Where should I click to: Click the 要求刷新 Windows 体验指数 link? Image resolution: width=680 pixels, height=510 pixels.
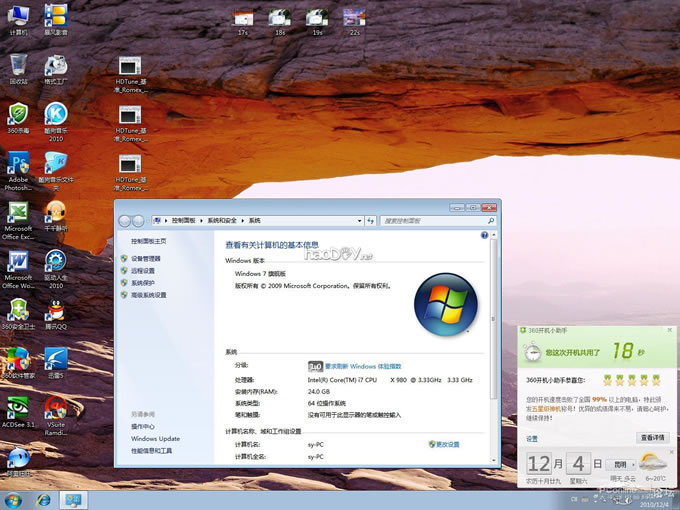(x=364, y=367)
